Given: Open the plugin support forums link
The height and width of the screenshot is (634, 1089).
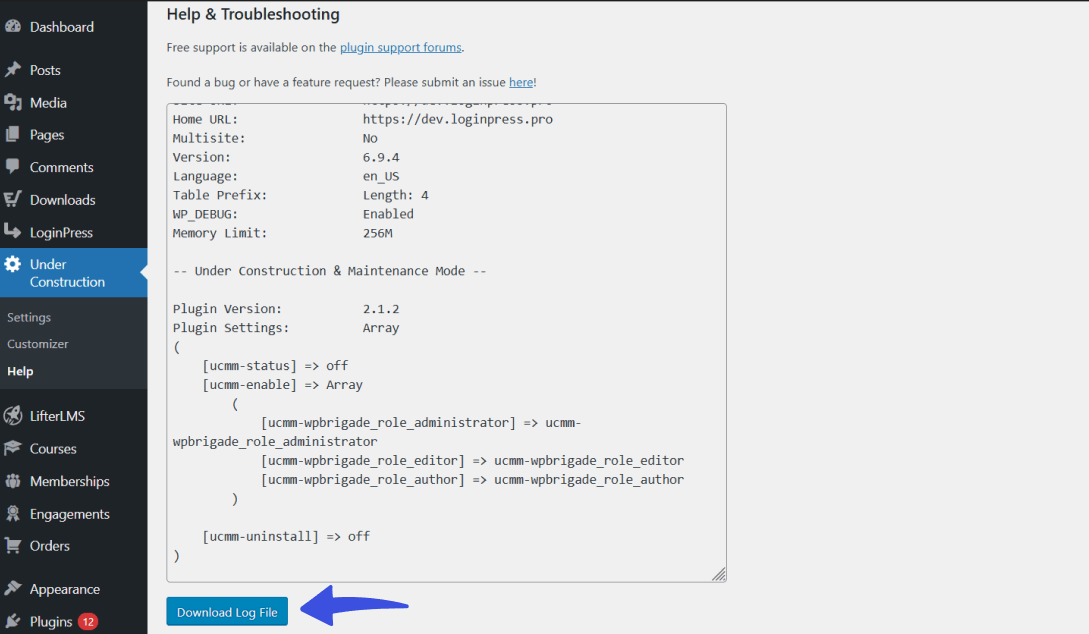Looking at the screenshot, I should [400, 47].
